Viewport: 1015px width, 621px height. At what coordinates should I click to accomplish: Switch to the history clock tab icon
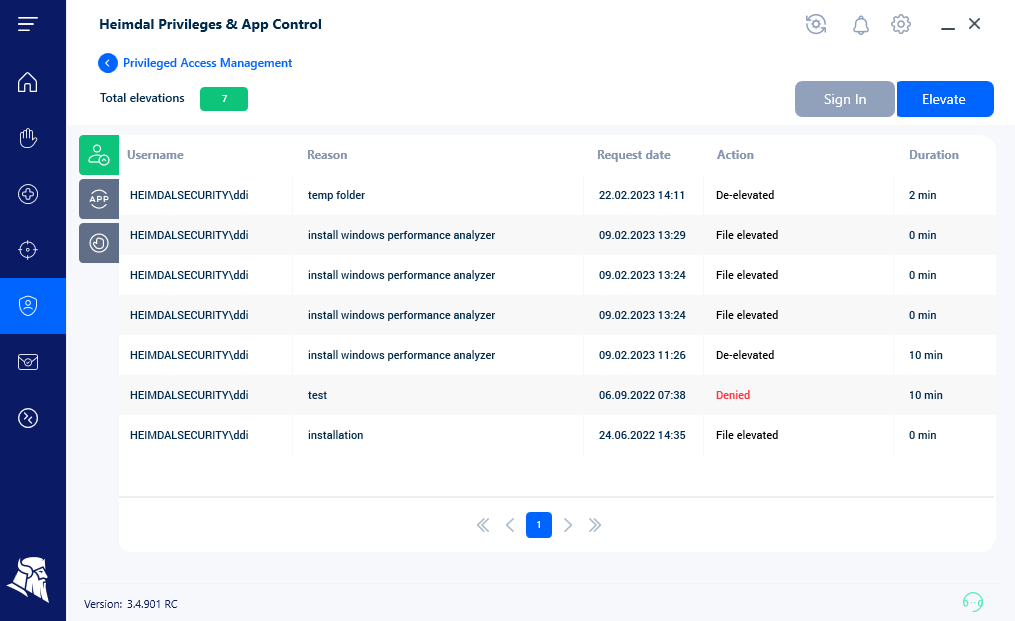99,243
